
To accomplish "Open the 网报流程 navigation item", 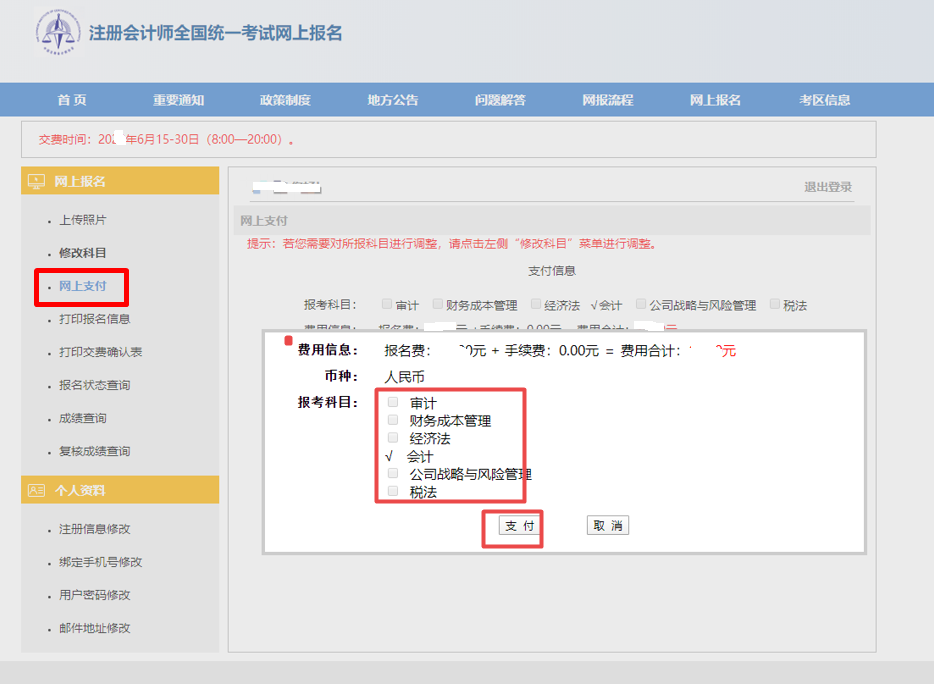I will pyautogui.click(x=608, y=100).
